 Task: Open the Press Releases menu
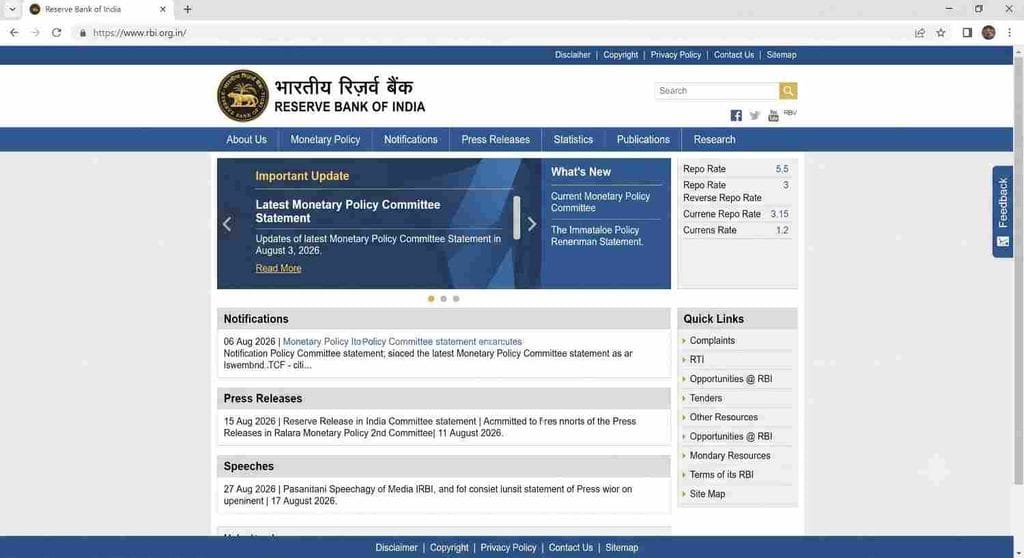point(496,140)
